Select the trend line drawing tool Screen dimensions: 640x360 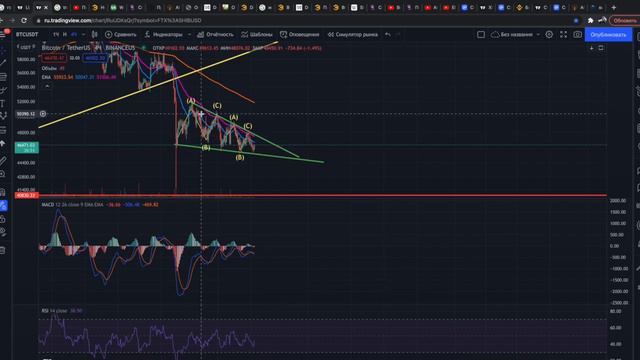click(x=3, y=63)
